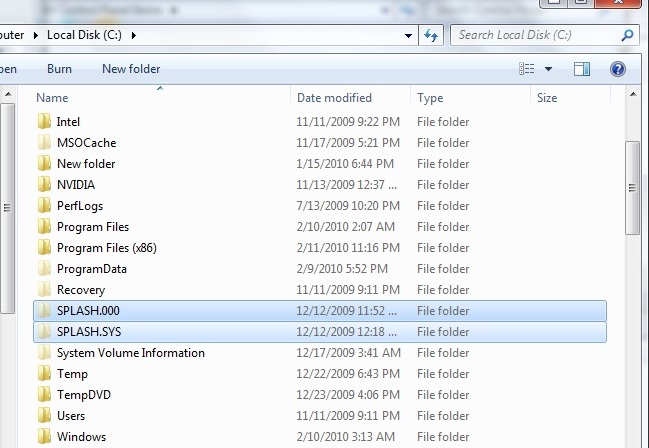The image size is (649, 448).
Task: Expand the Computer breadcrumb arrow
Action: (x=36, y=36)
